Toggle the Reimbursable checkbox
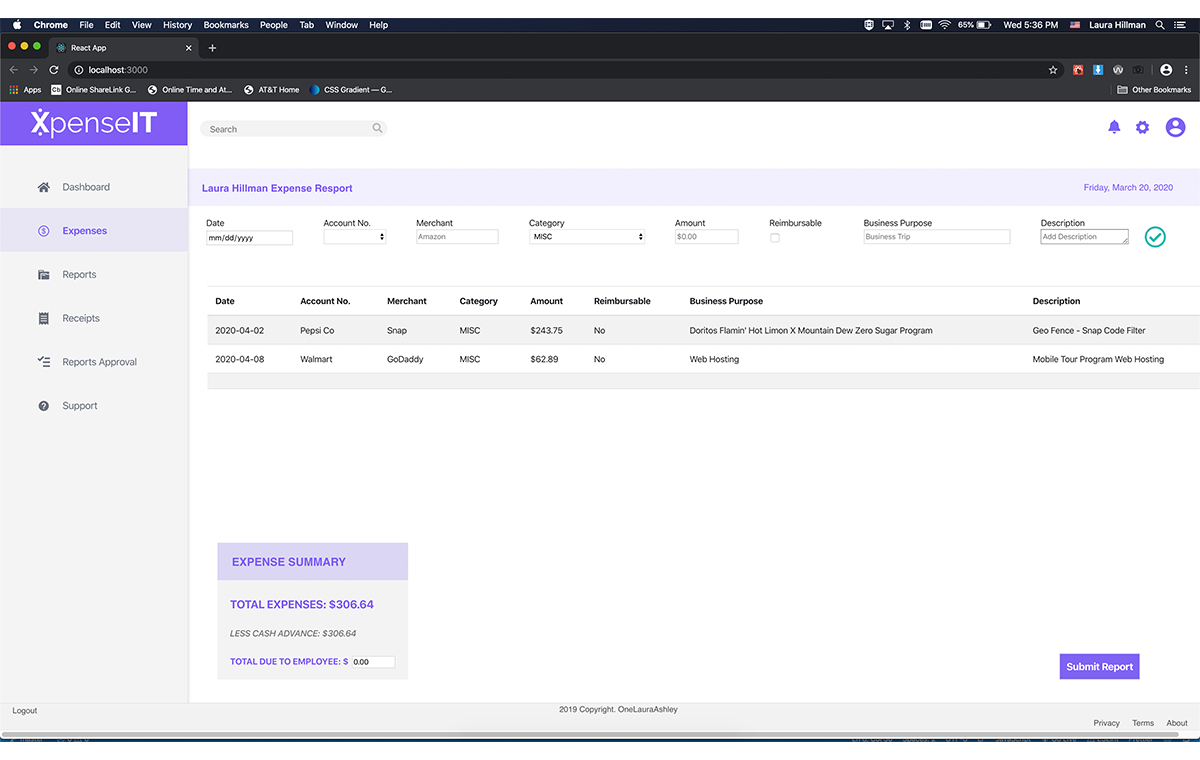This screenshot has height=760, width=1200. 775,238
